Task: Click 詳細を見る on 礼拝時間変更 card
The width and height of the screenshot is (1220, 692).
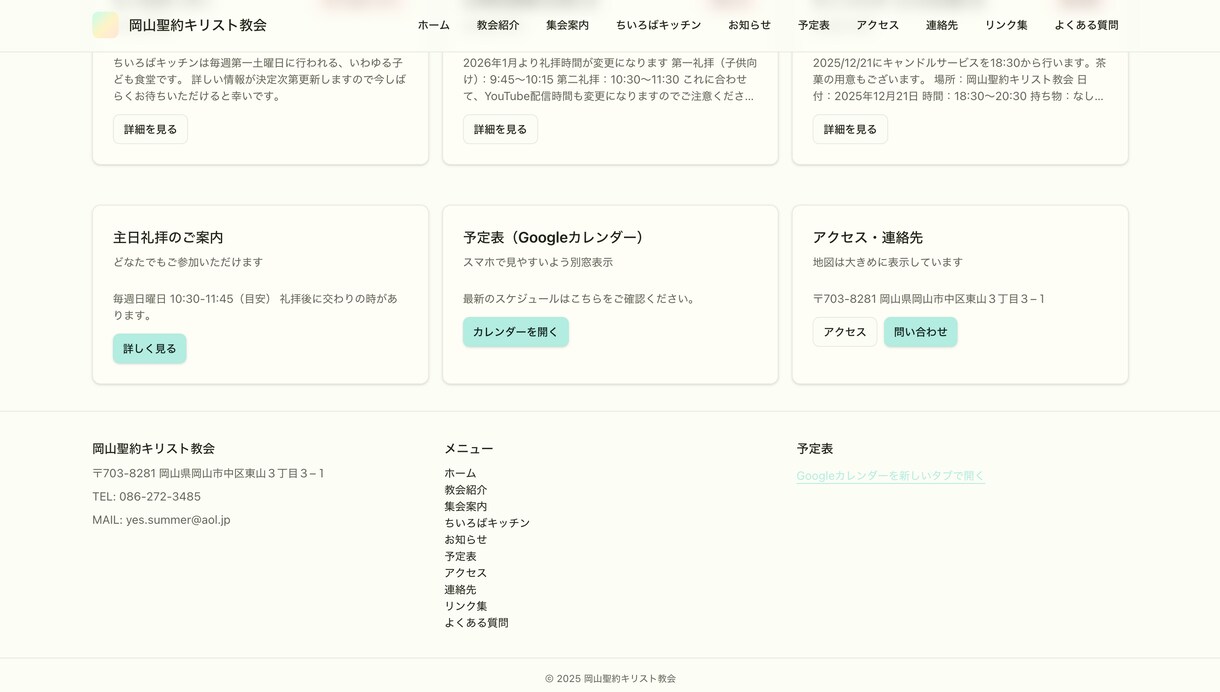Action: [500, 129]
